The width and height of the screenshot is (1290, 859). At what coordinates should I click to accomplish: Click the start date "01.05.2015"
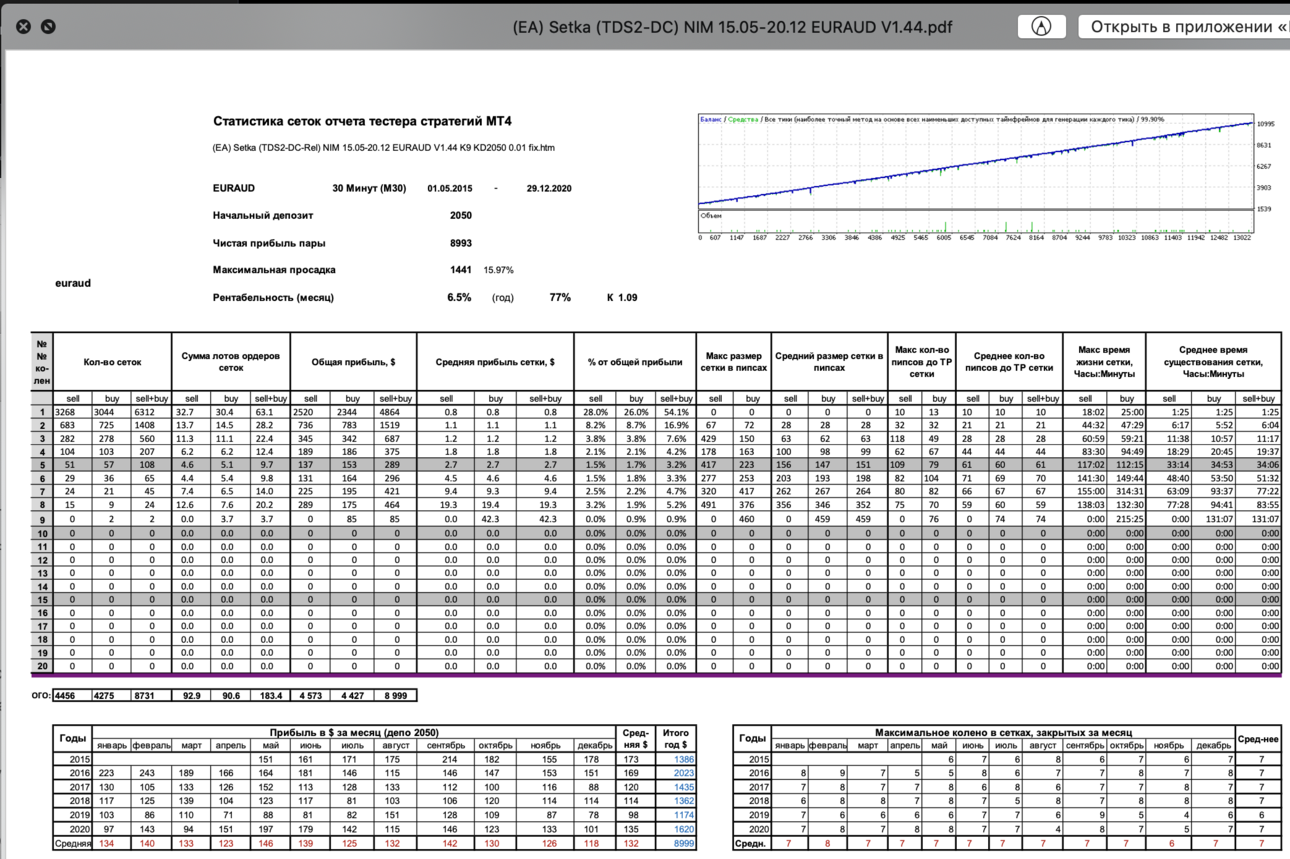(450, 188)
